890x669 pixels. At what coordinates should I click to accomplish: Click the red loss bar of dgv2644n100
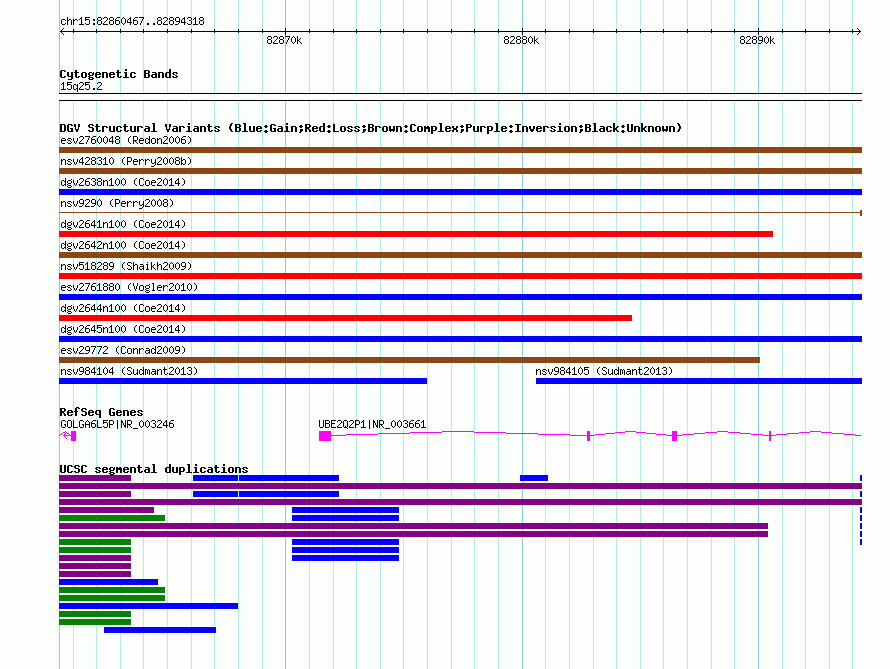click(x=346, y=318)
